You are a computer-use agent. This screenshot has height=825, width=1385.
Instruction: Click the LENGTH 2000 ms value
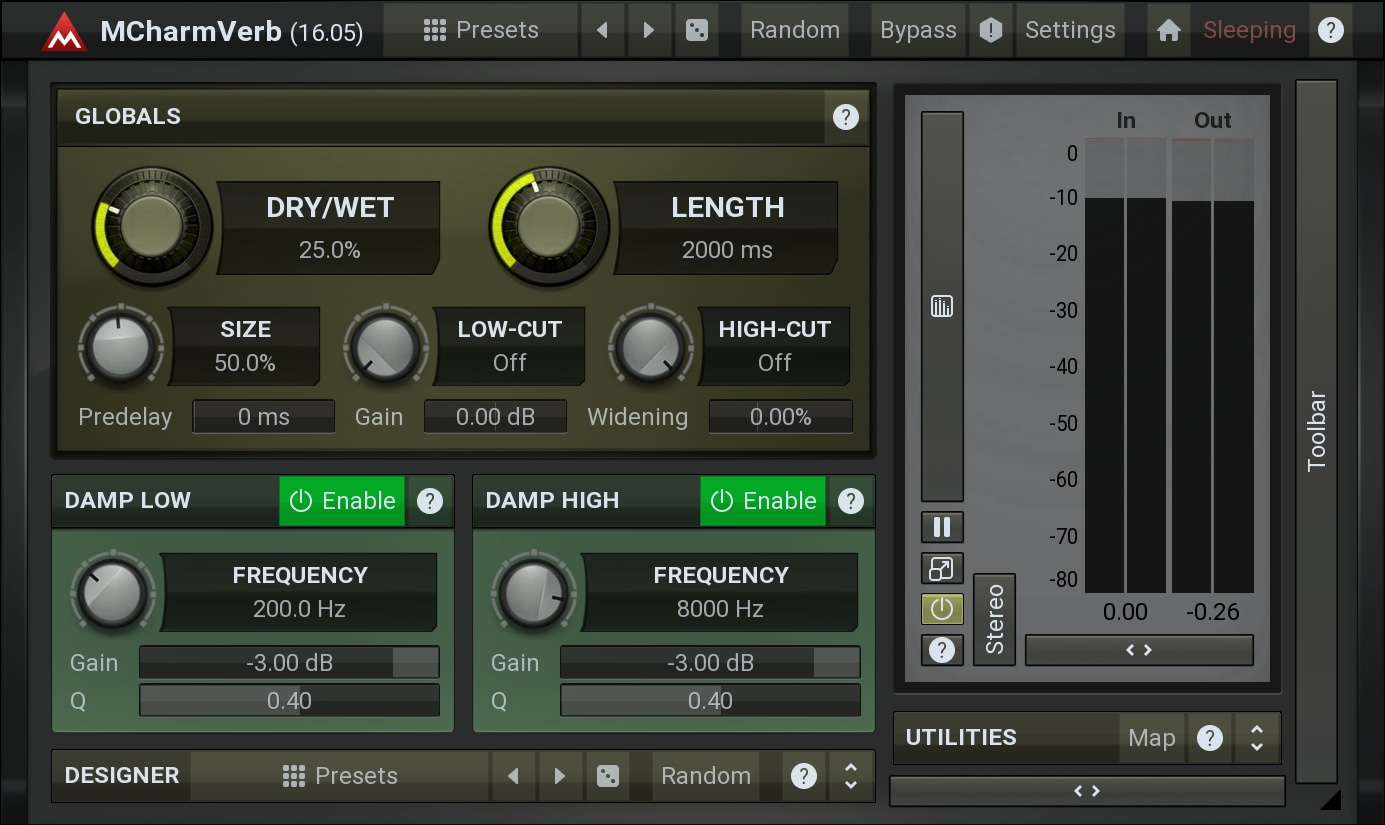click(x=727, y=250)
